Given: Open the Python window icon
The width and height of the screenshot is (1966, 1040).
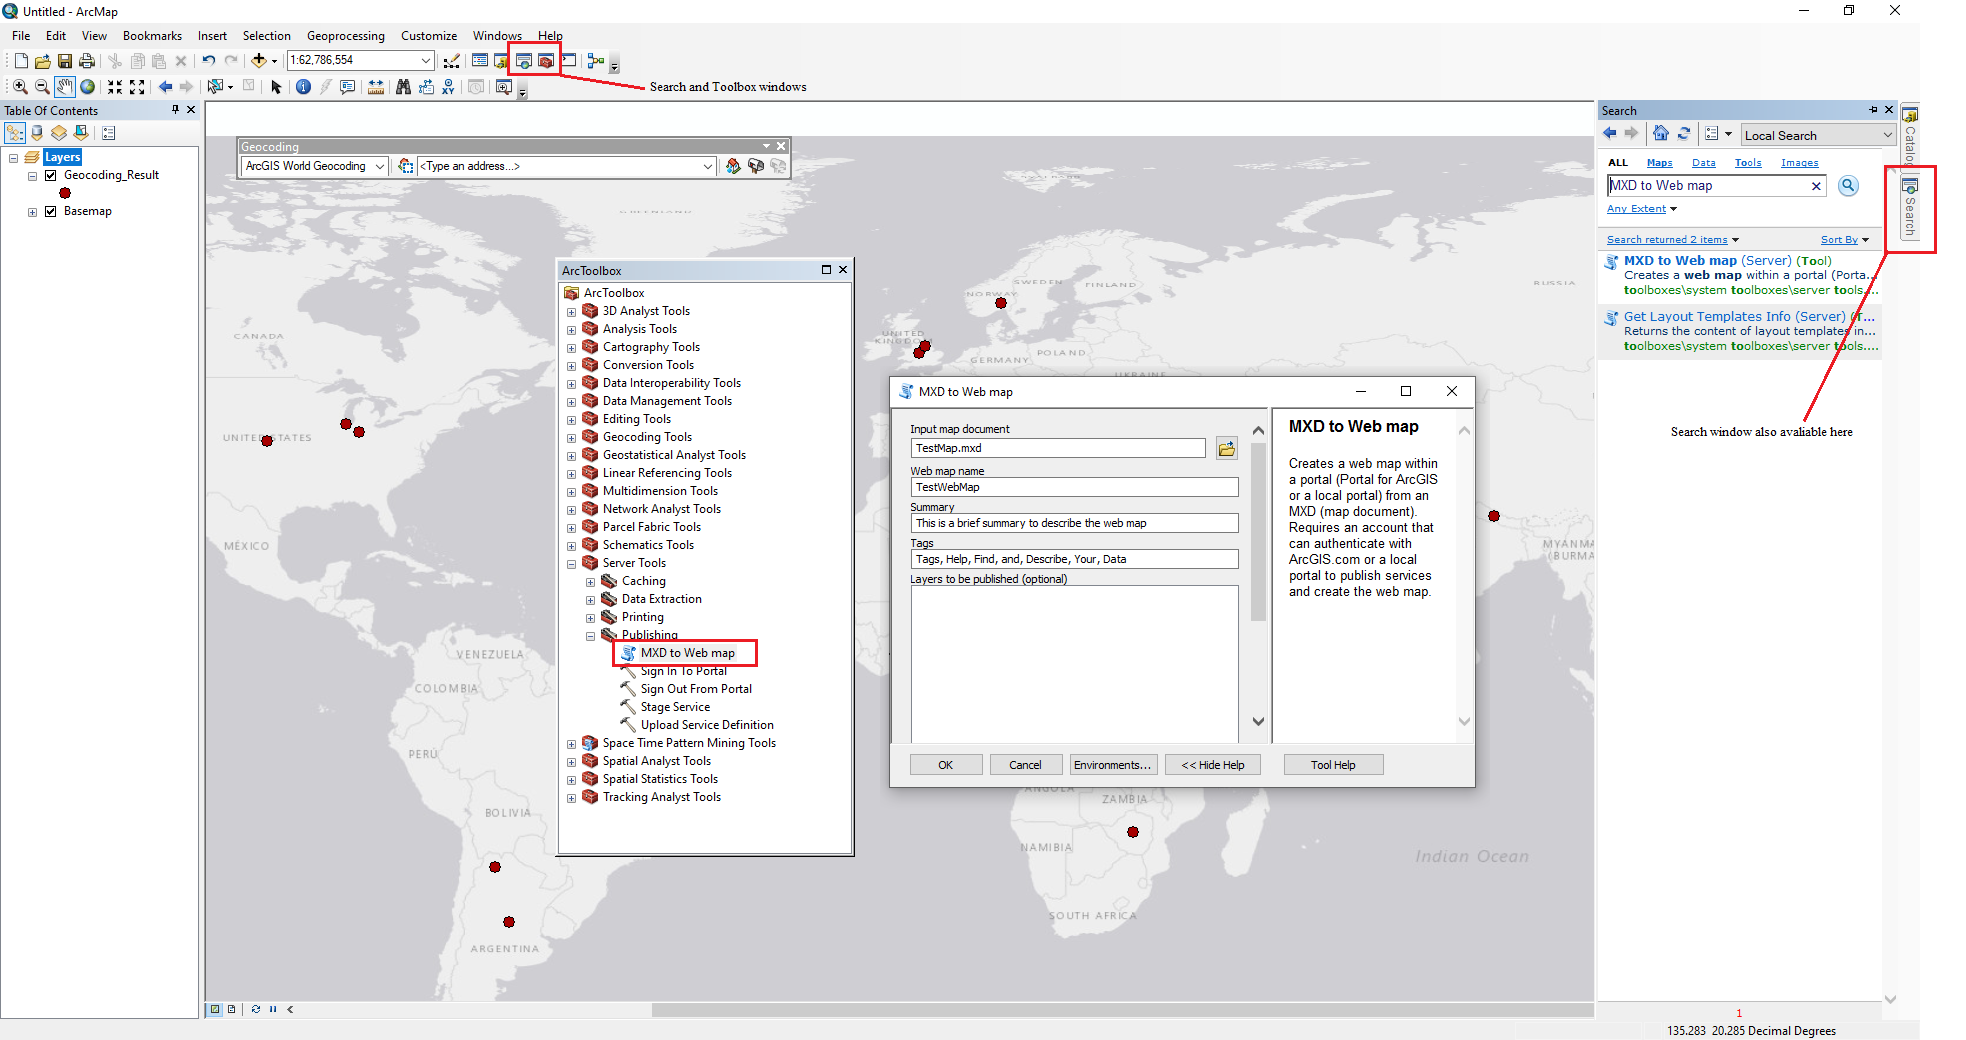Looking at the screenshot, I should (569, 61).
